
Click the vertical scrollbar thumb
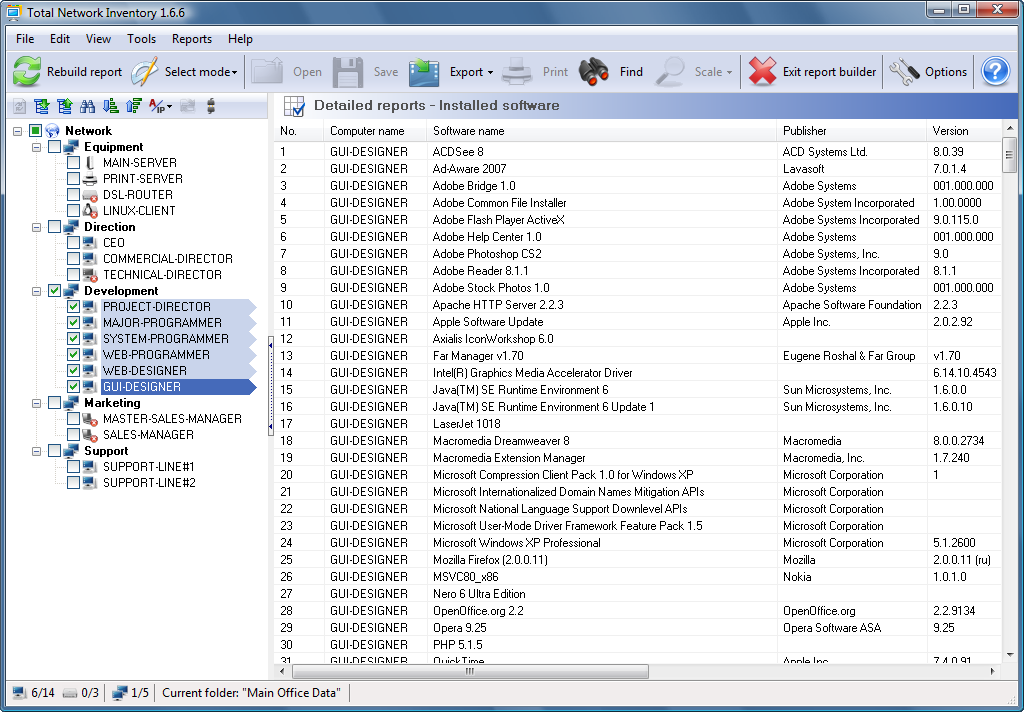tap(1010, 154)
